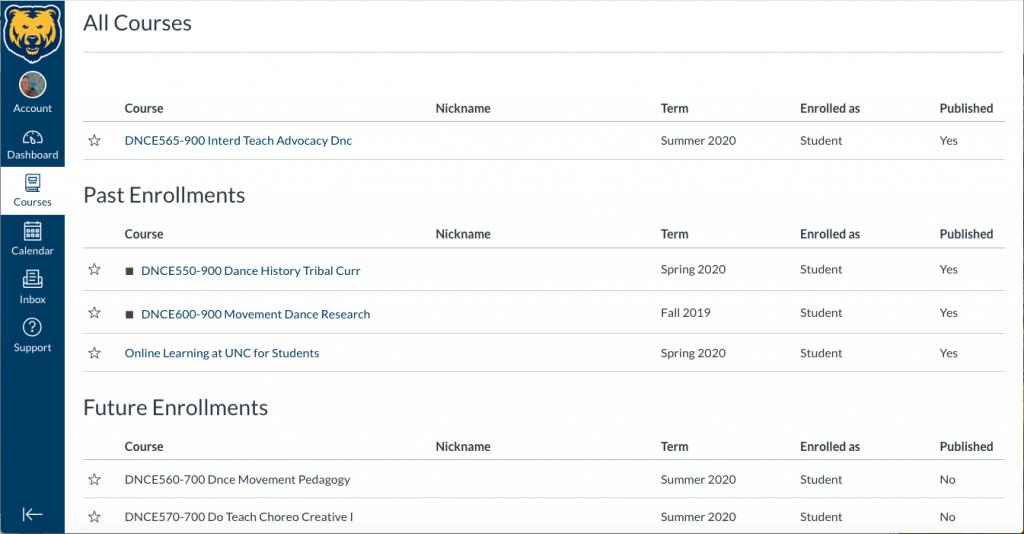Click DNCE570-700 Do Teach Choreo Creative I
Image resolution: width=1024 pixels, height=534 pixels.
click(239, 517)
